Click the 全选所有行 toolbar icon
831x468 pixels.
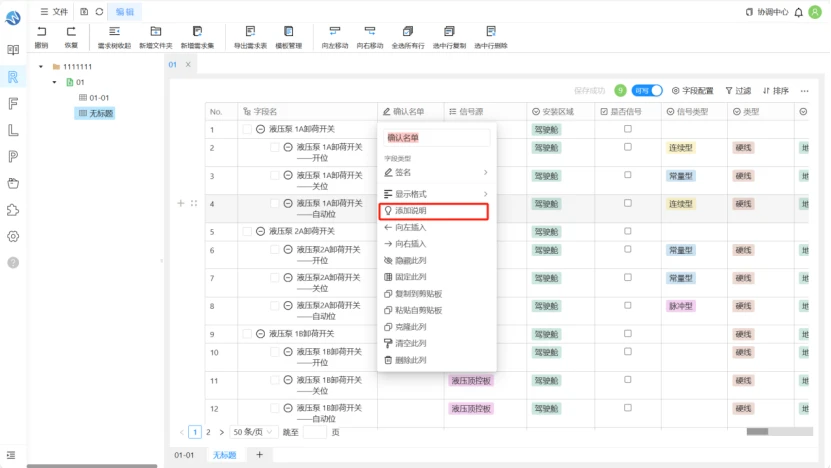(408, 32)
